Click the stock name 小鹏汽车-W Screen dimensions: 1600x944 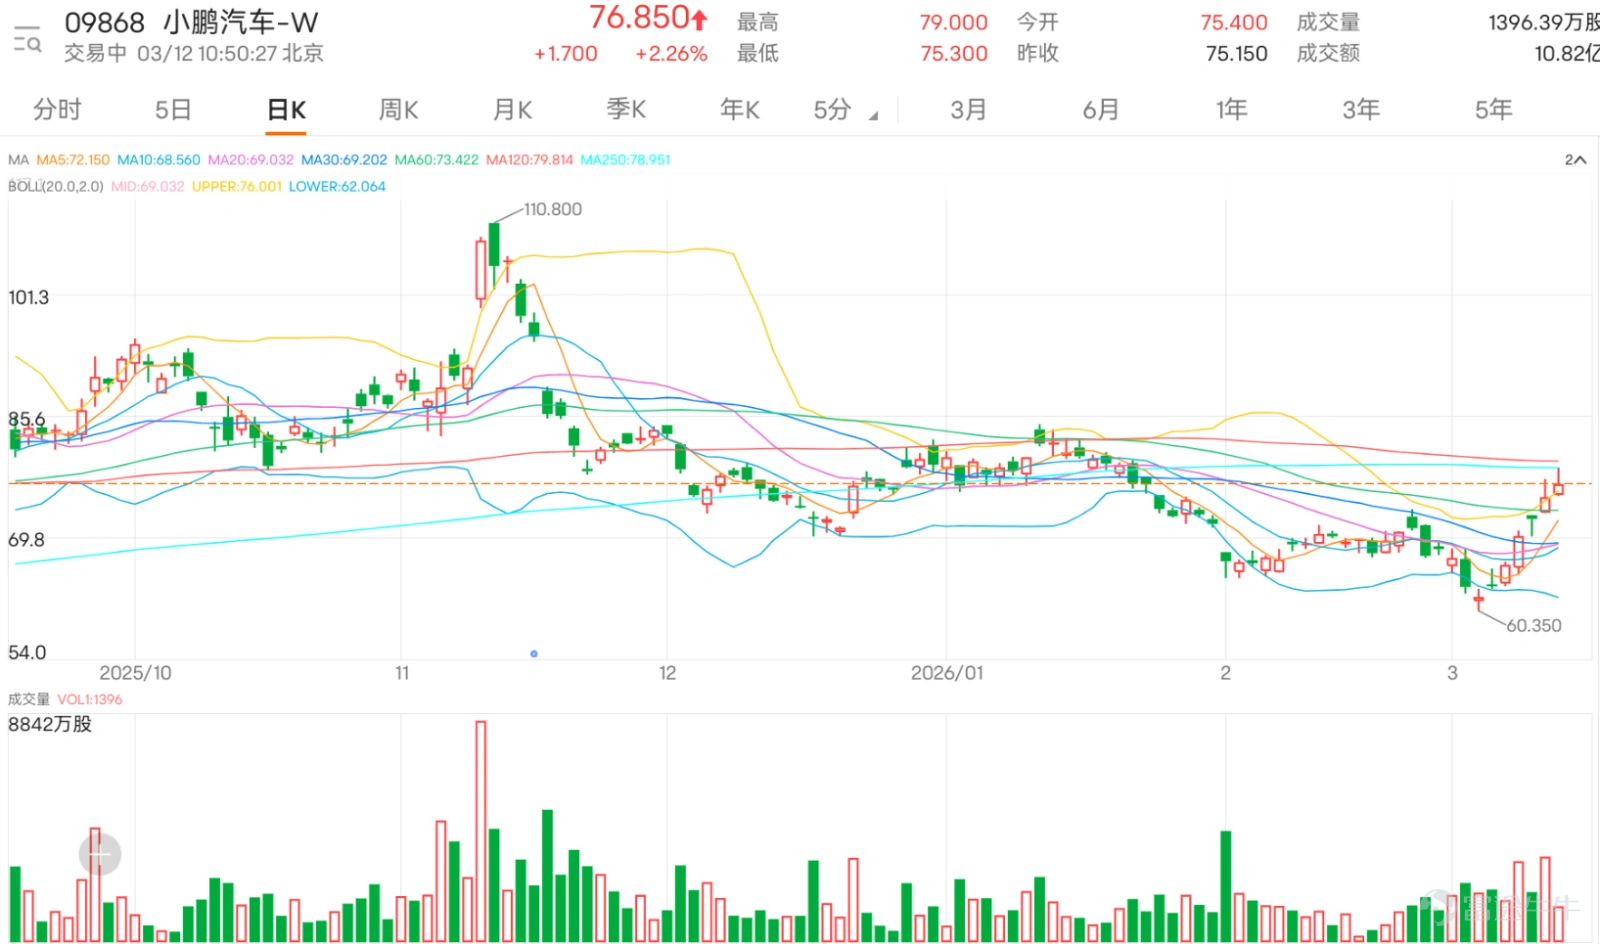[x=240, y=22]
